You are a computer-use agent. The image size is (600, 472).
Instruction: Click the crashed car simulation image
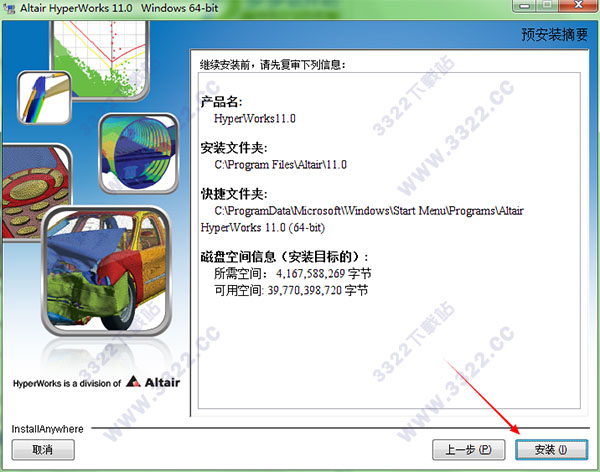coord(107,271)
